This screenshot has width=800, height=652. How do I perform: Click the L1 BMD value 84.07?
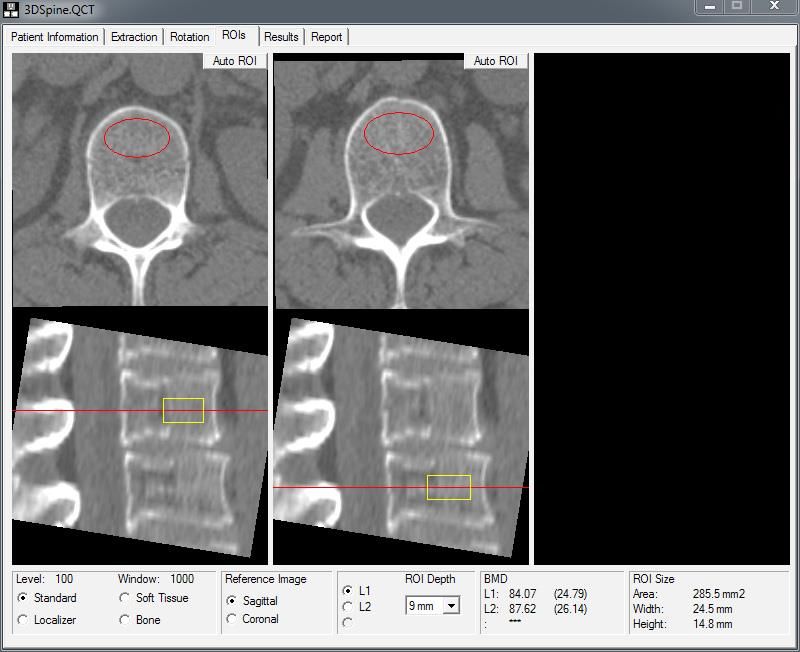[x=522, y=594]
